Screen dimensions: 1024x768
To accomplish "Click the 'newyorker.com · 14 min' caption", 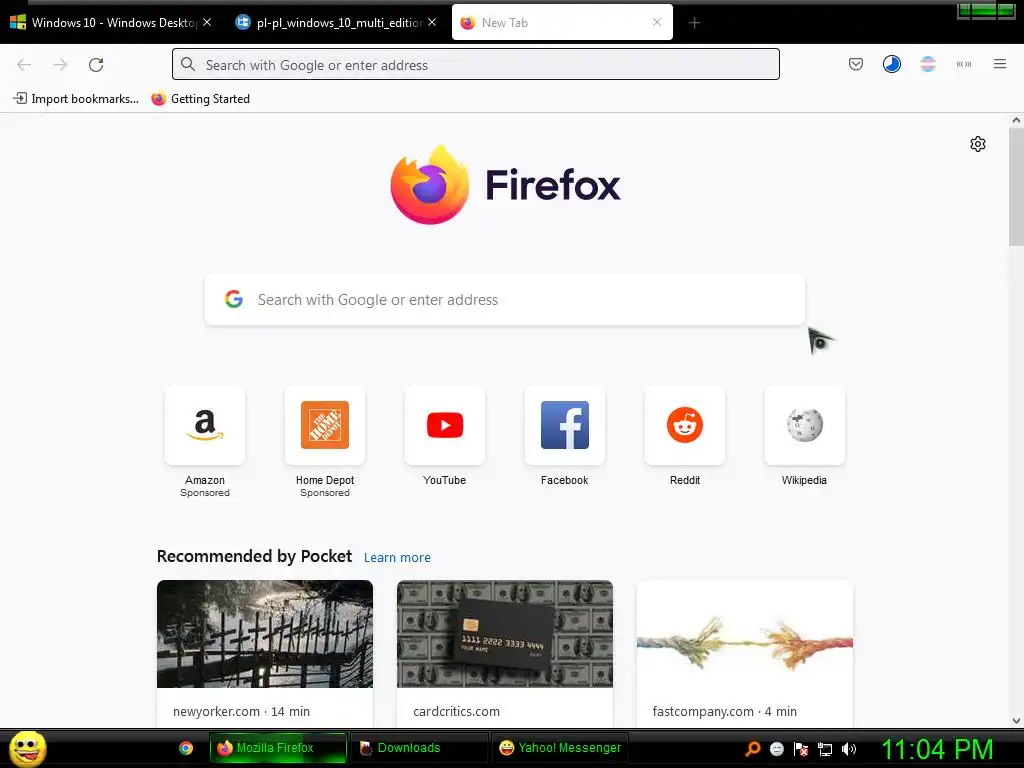I will click(241, 712).
